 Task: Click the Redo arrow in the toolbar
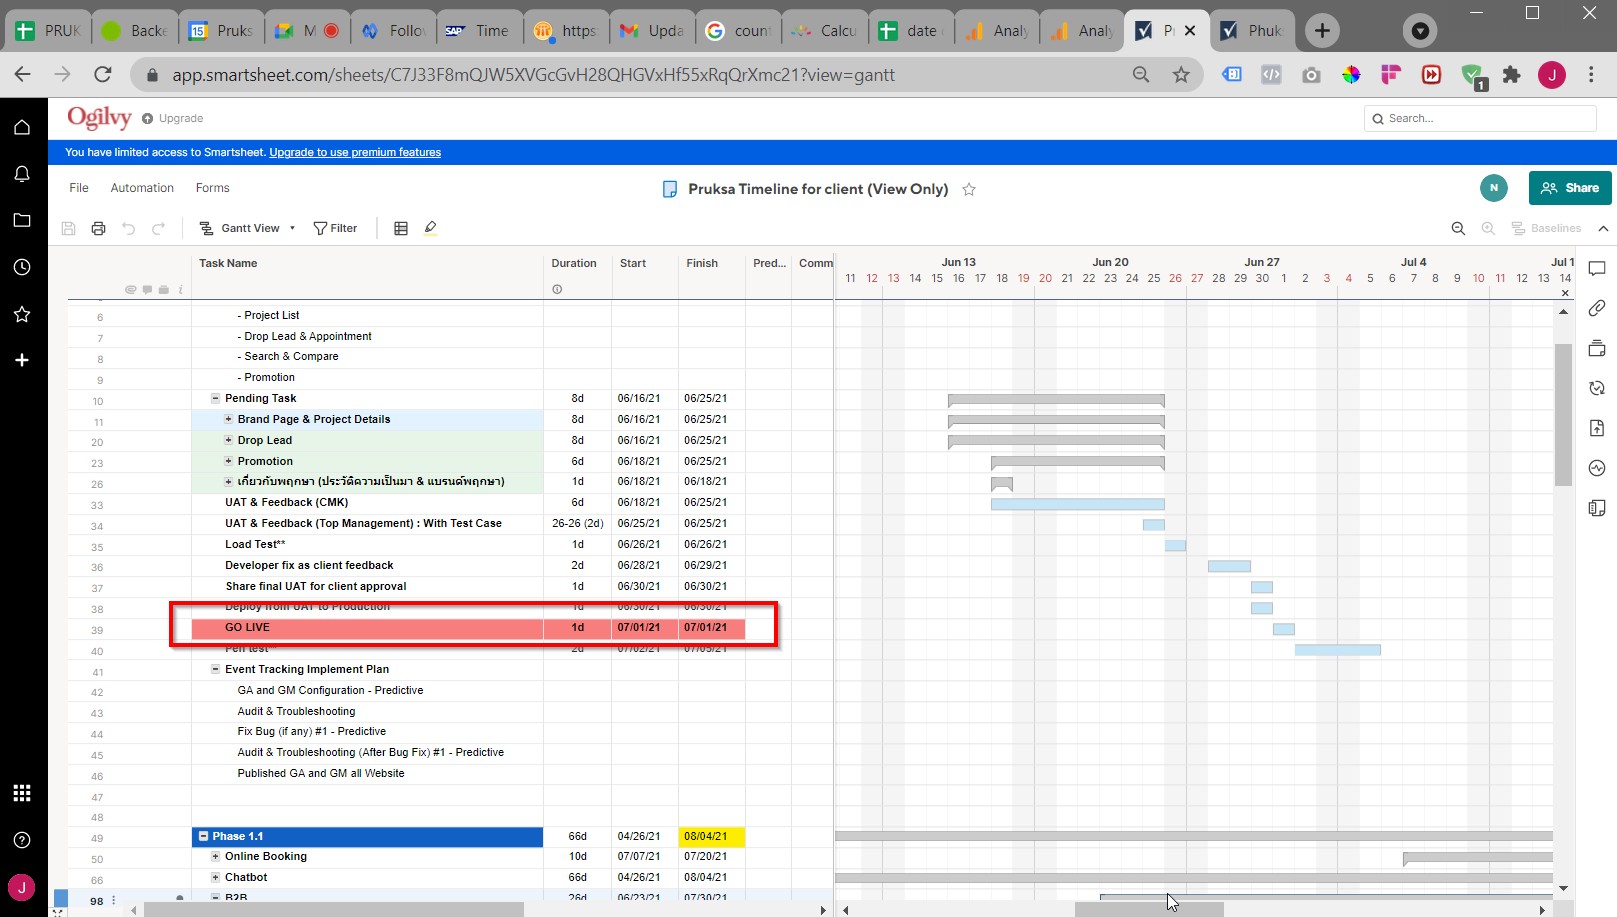[x=158, y=228]
